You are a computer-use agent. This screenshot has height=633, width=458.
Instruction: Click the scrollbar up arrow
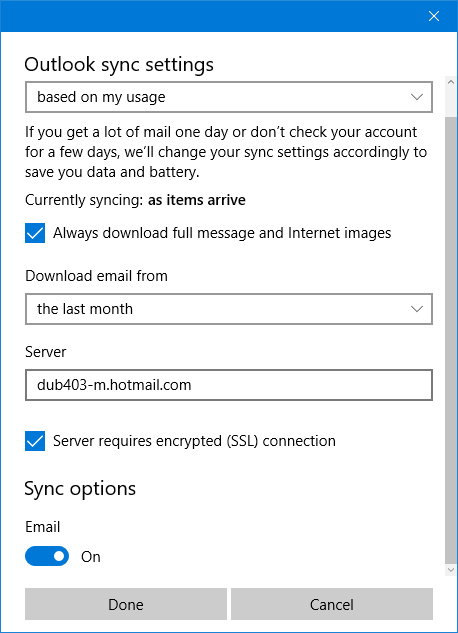coord(451,82)
